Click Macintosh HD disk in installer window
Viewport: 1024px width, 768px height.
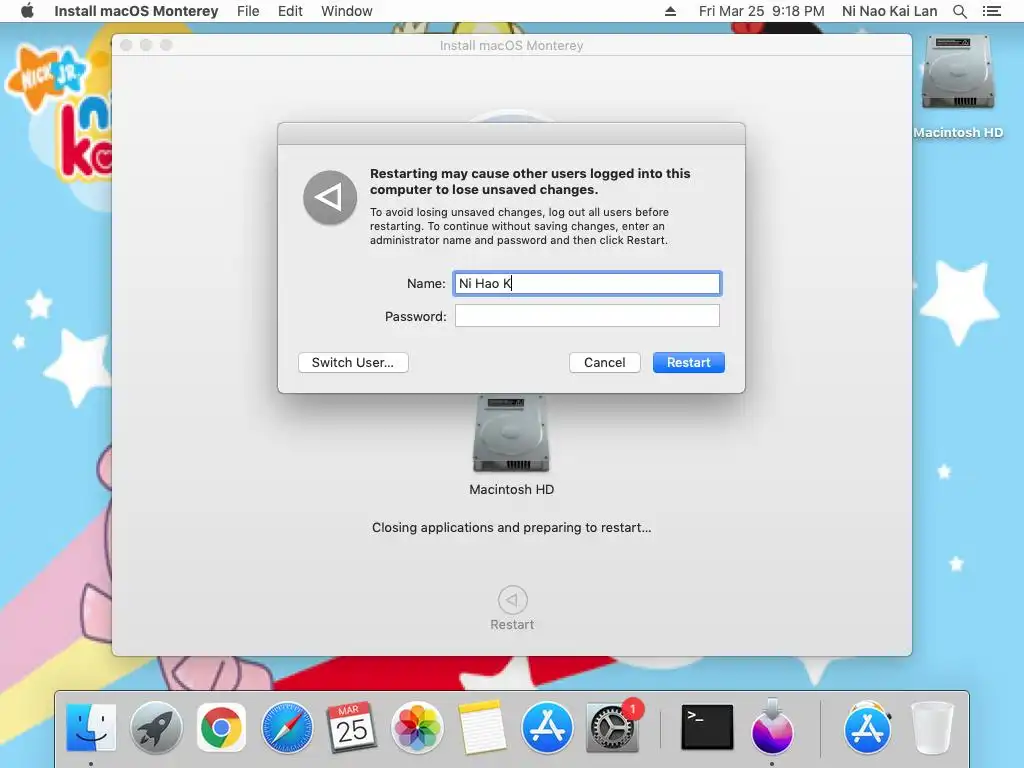tap(511, 434)
